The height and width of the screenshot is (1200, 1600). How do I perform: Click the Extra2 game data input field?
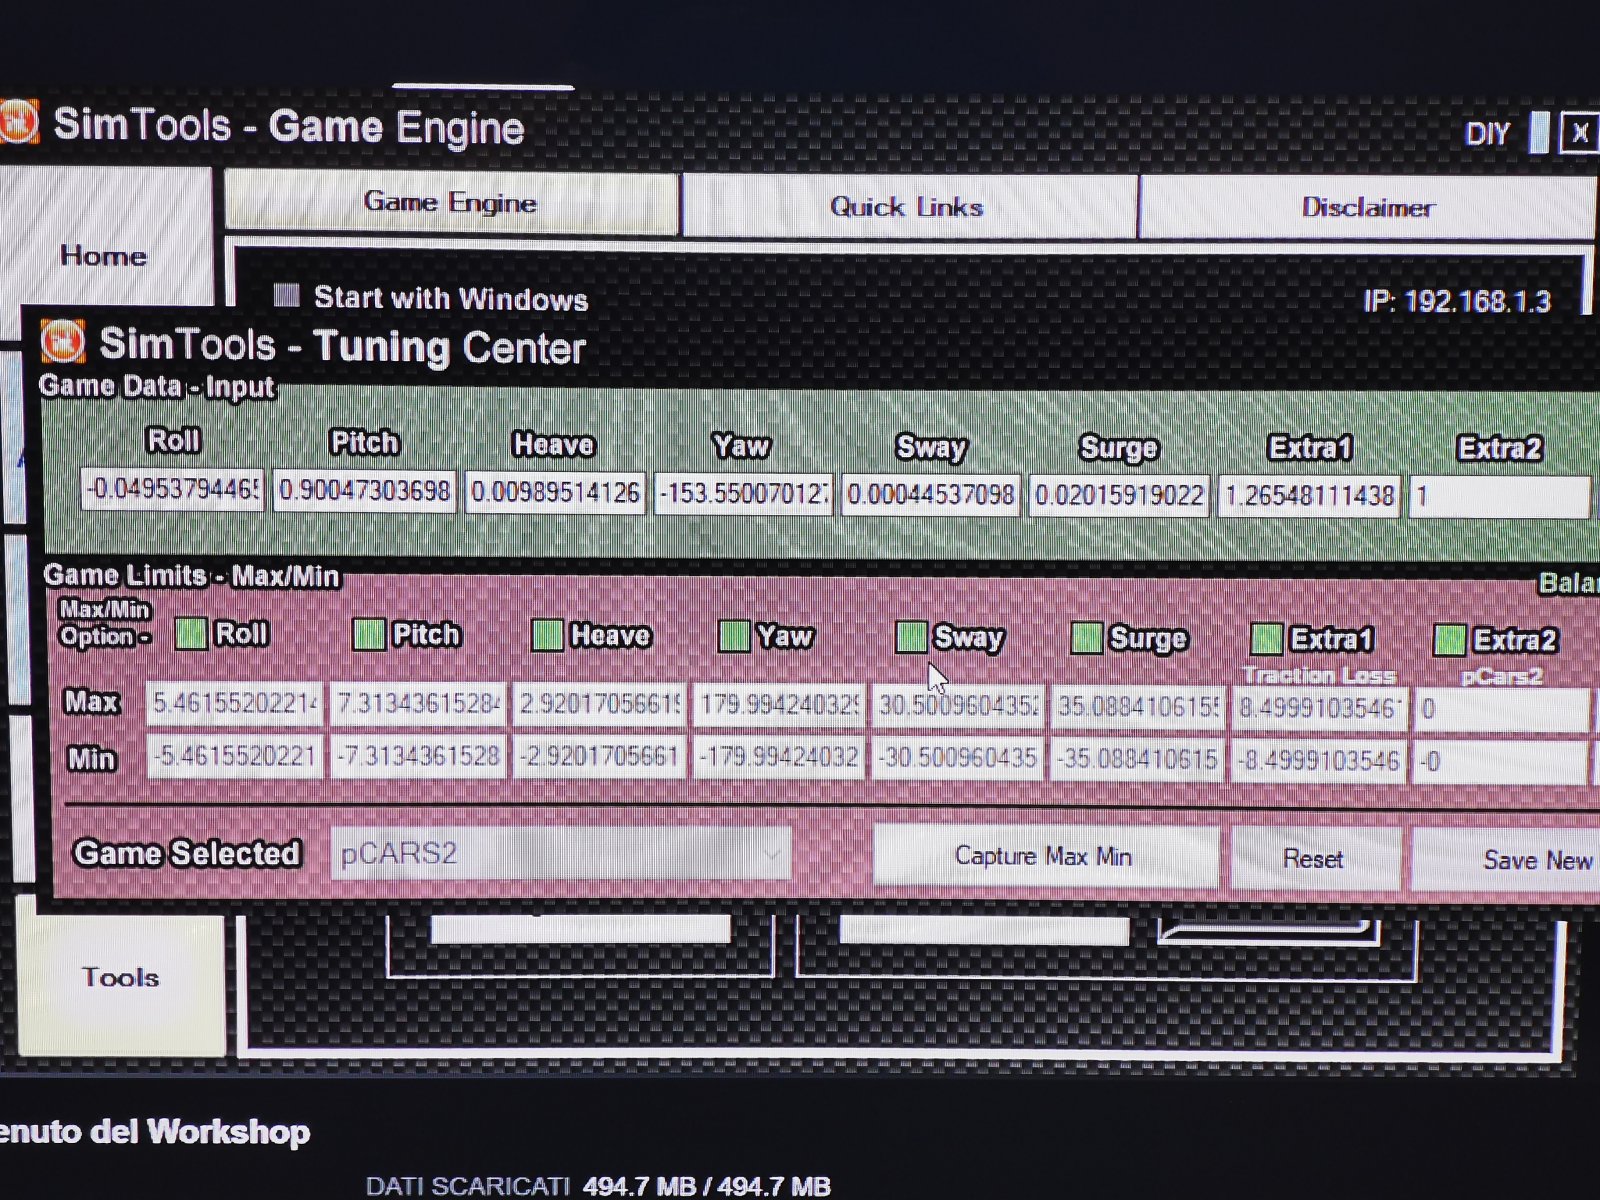1499,497
